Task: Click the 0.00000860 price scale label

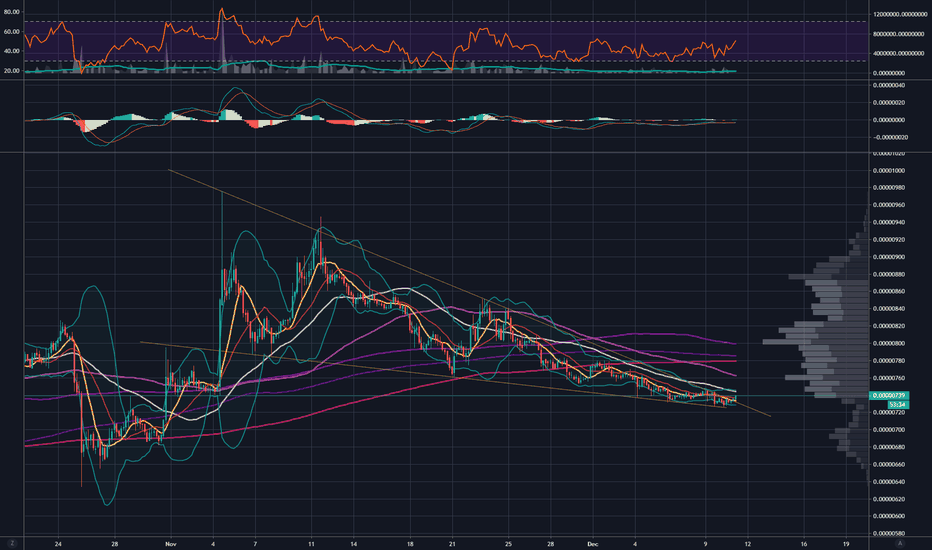Action: 888,292
